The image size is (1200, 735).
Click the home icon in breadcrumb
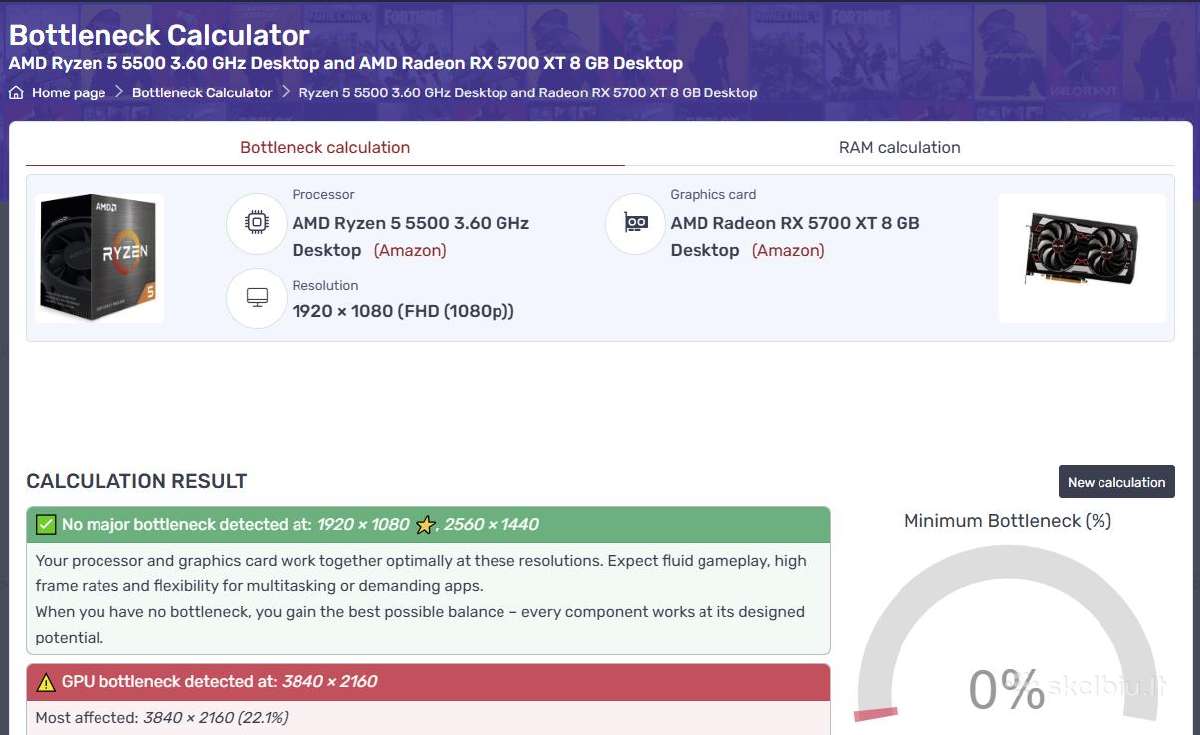(x=16, y=92)
